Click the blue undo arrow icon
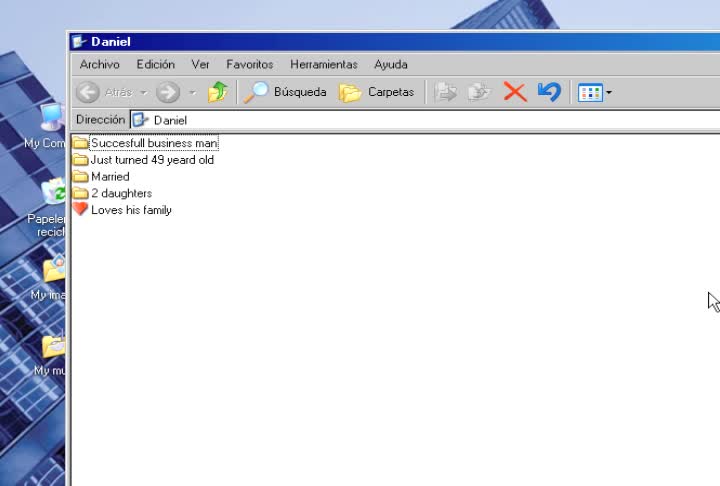This screenshot has height=486, width=720. (549, 92)
